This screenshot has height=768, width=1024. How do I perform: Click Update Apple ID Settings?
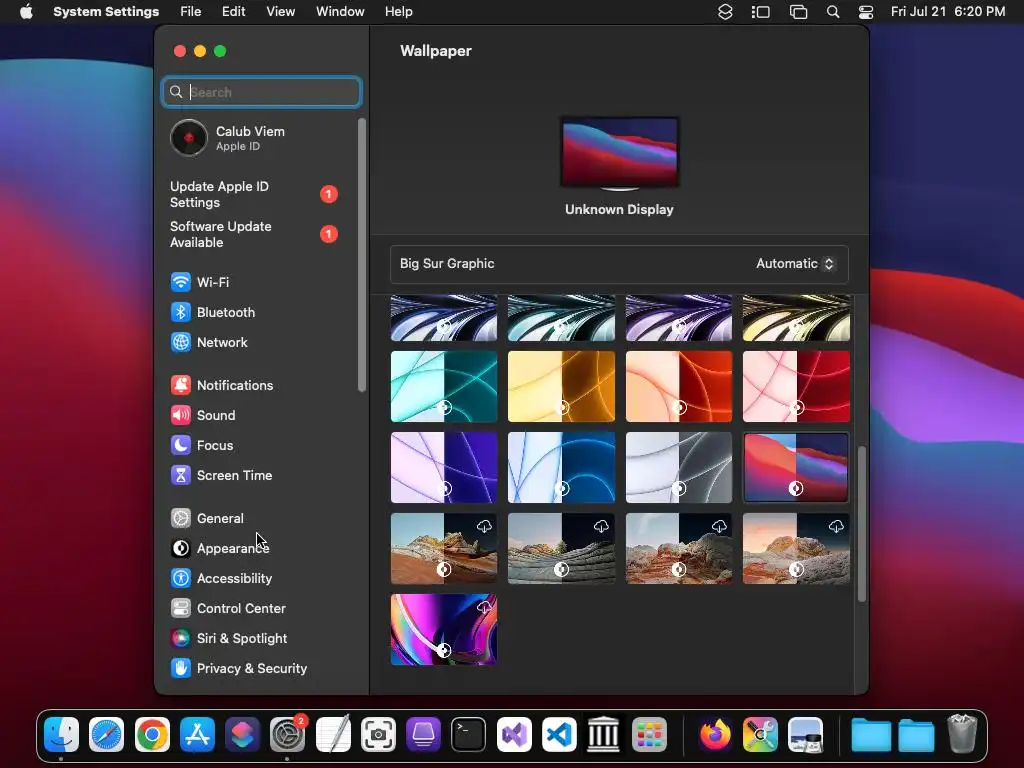(255, 195)
